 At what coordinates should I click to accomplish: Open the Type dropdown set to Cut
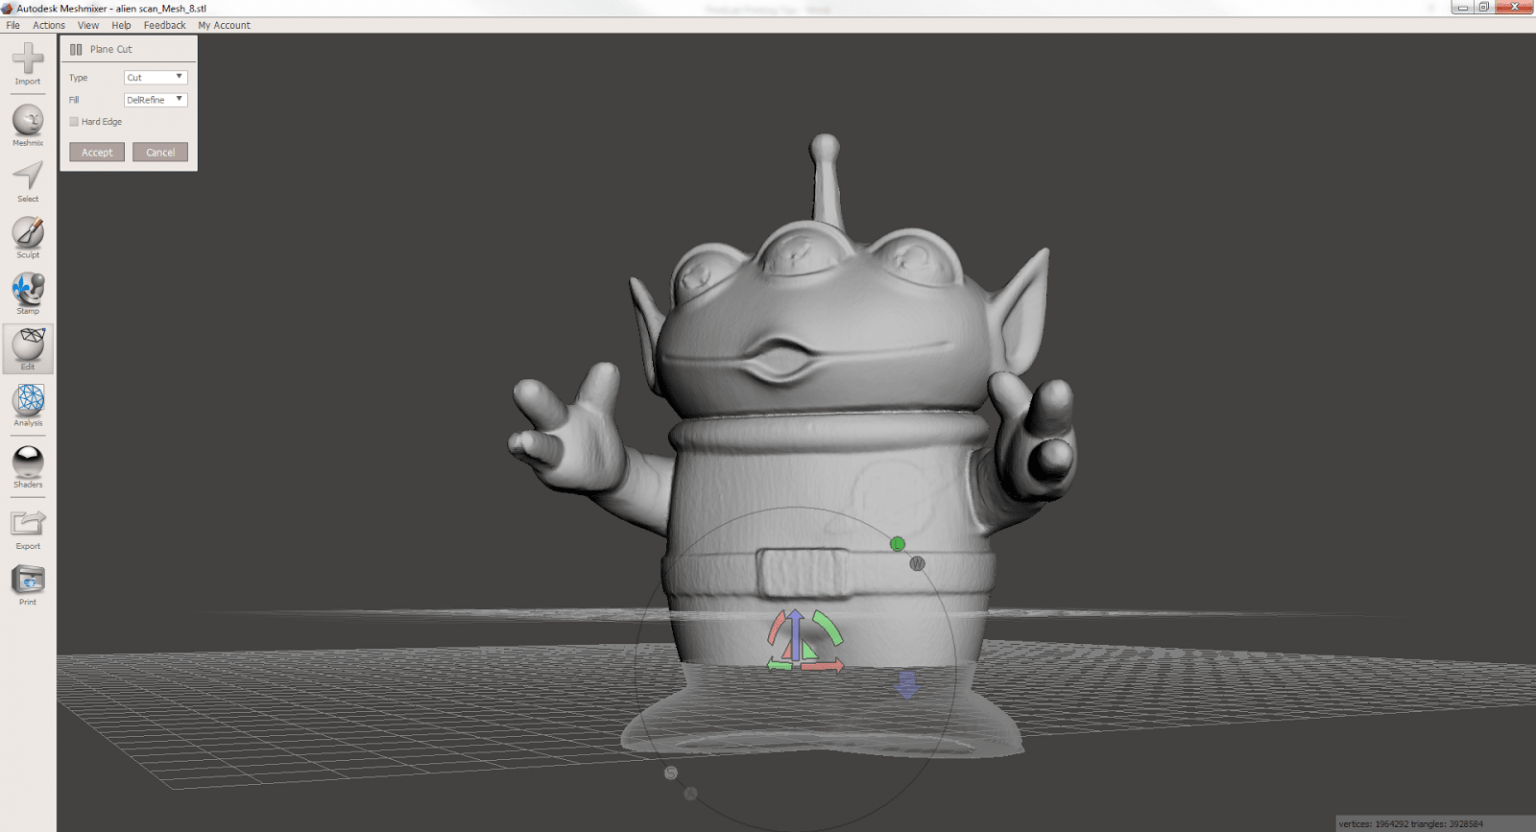tap(155, 77)
